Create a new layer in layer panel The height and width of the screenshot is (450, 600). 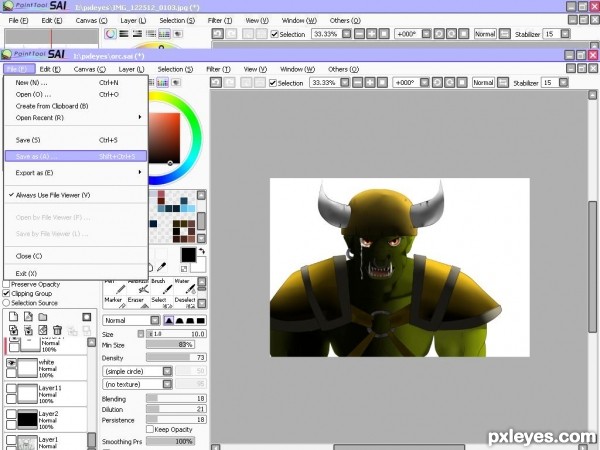pyautogui.click(x=13, y=317)
